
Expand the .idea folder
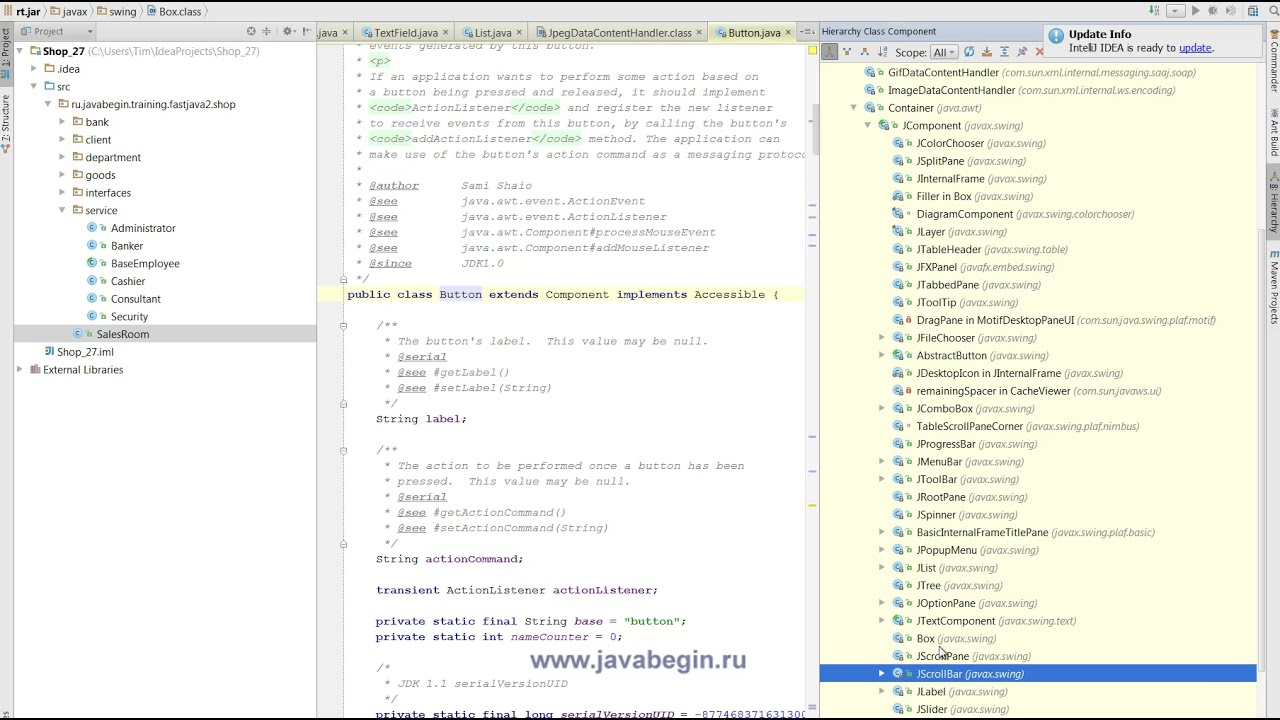pyautogui.click(x=34, y=69)
